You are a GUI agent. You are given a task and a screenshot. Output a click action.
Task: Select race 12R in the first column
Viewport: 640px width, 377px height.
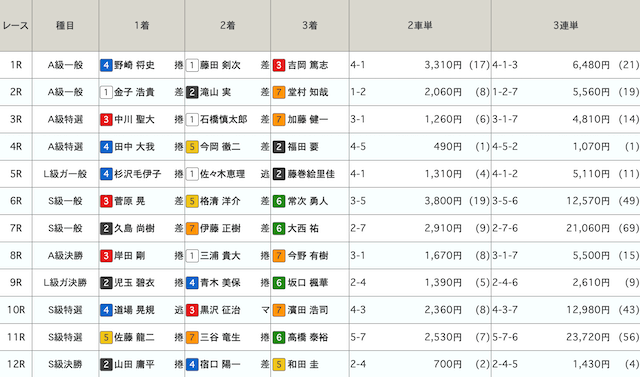[16, 364]
